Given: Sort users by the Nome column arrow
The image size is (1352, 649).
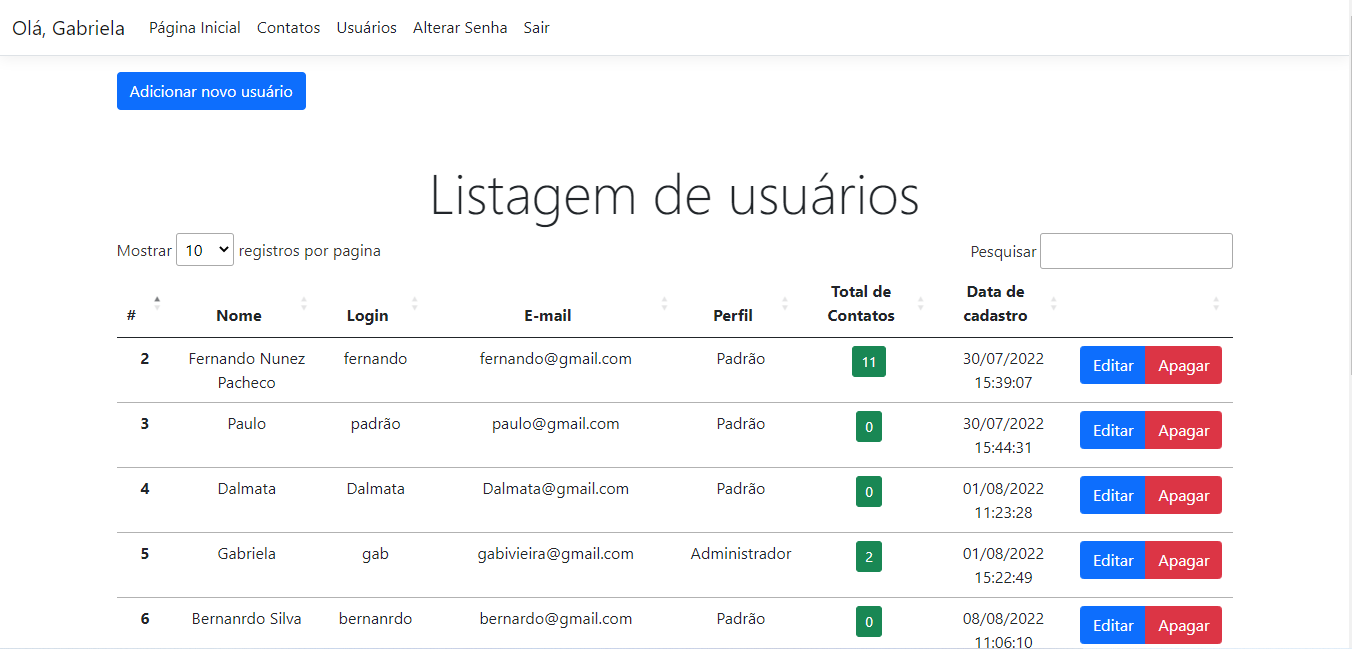Looking at the screenshot, I should click(304, 305).
